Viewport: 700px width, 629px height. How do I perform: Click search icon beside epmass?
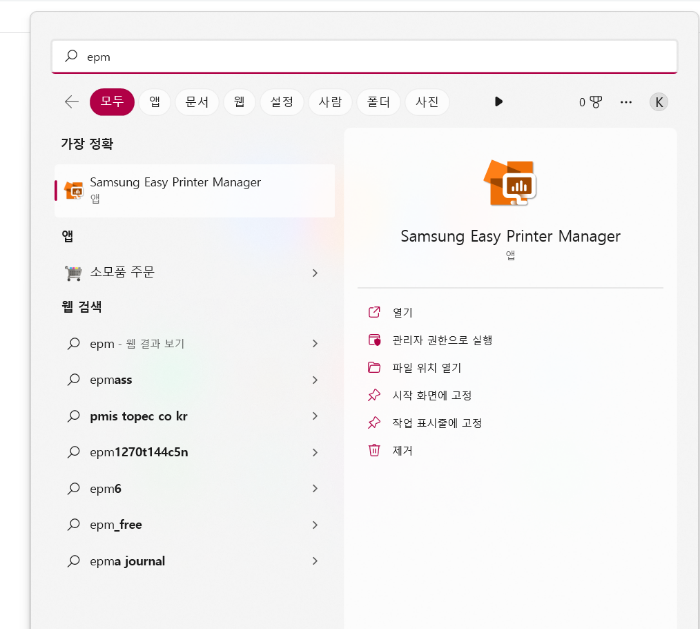pos(73,380)
